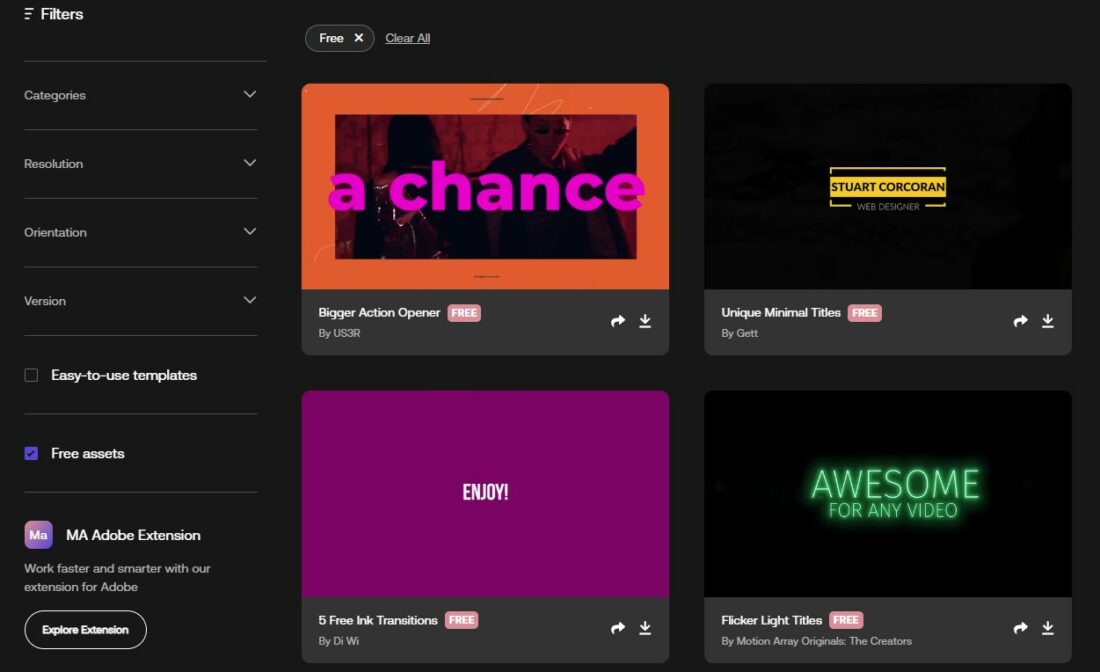Screen dimensions: 1100x672
Task: Share the 5 Free Ink Transitions
Action: (x=618, y=628)
